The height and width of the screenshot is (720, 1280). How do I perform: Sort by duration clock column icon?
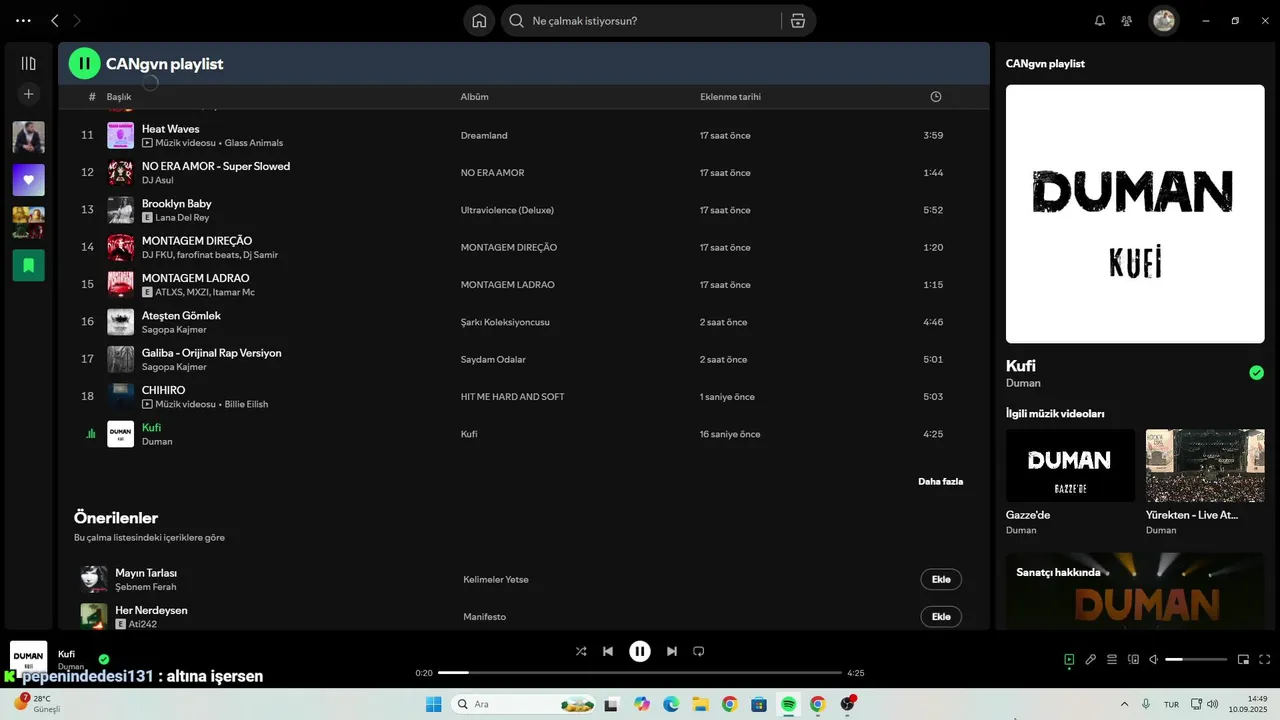[936, 97]
